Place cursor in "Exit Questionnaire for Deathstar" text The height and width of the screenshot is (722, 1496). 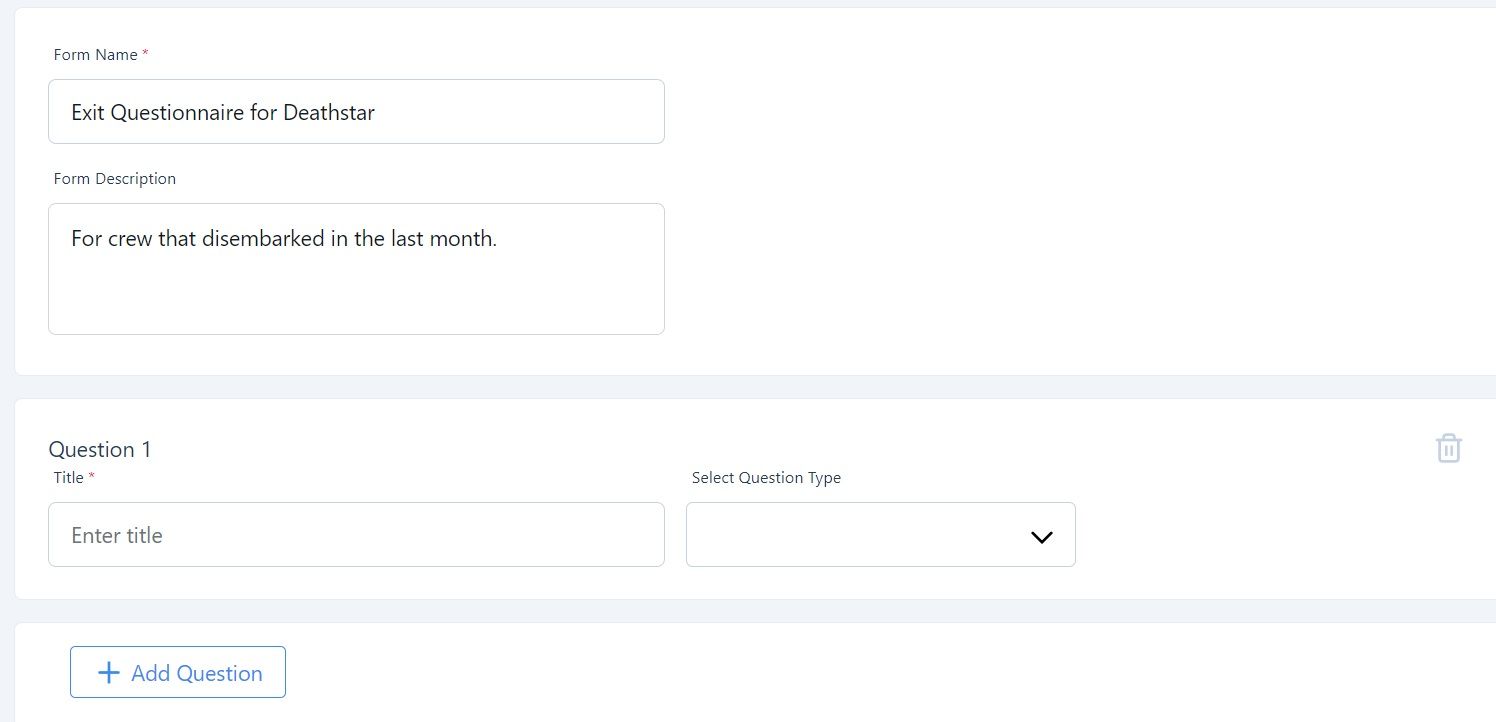click(x=222, y=113)
